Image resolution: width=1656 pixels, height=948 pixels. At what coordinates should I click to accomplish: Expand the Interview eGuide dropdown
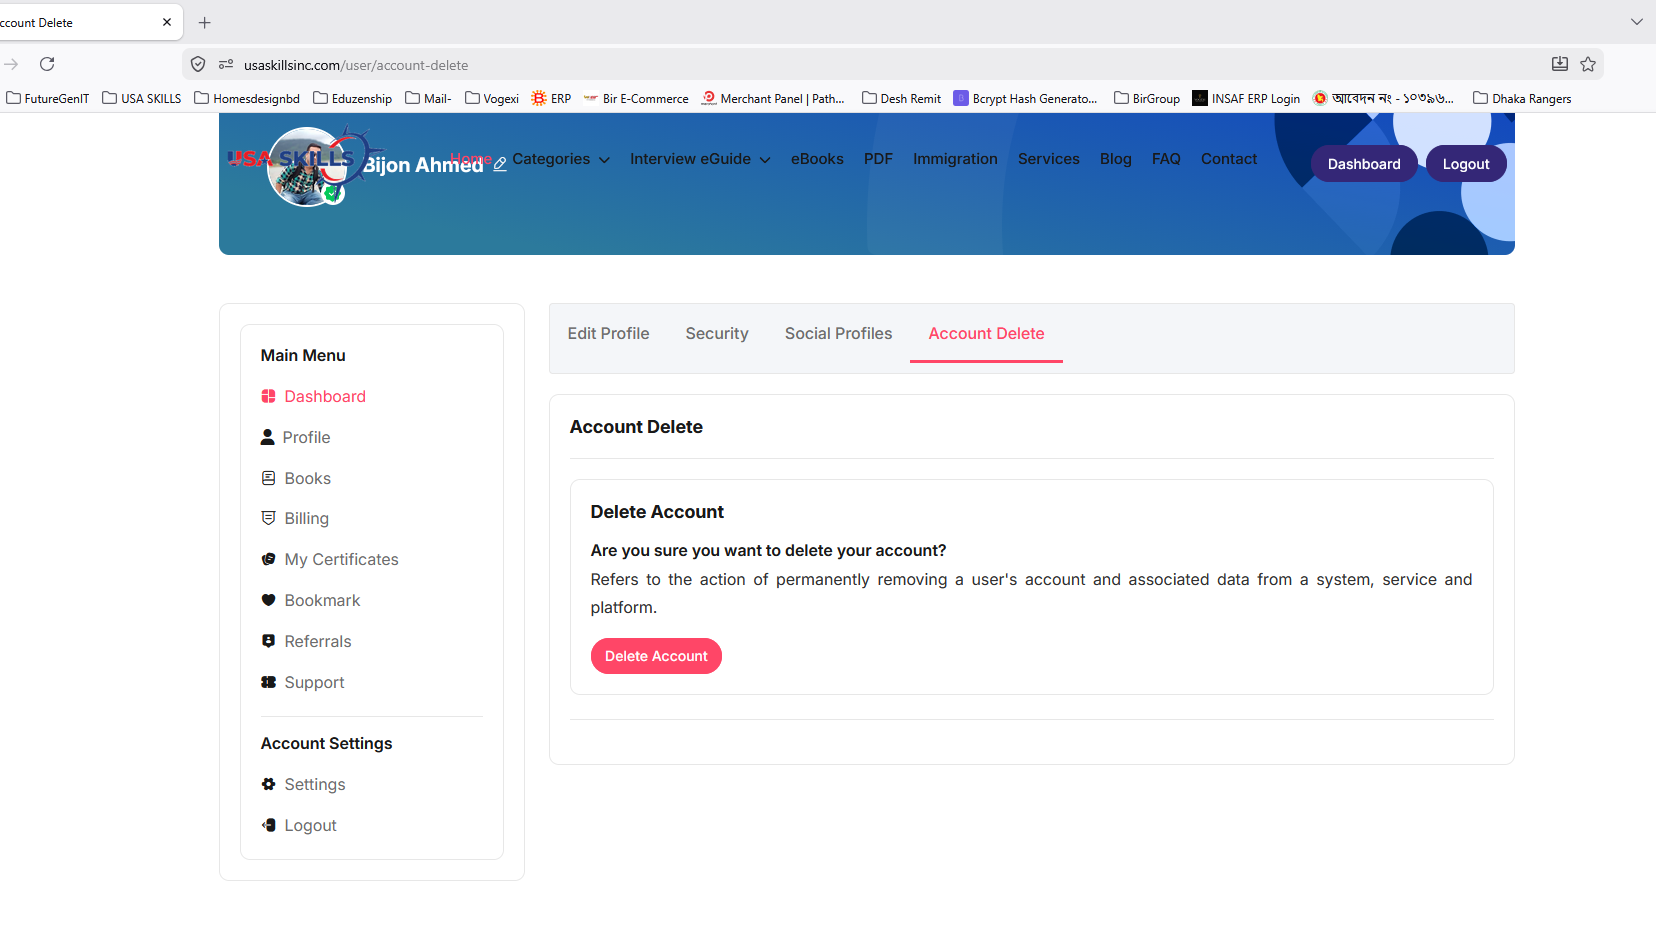(x=700, y=159)
